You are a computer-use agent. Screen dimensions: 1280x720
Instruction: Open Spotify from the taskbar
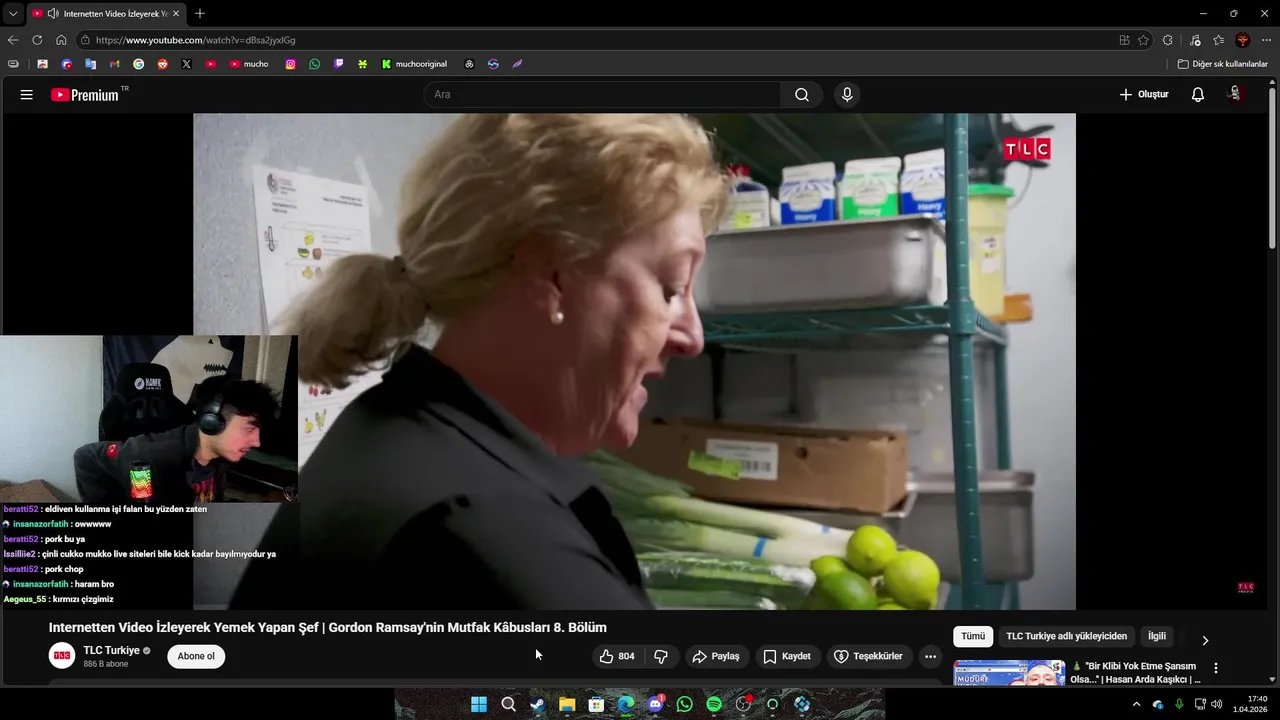[714, 704]
